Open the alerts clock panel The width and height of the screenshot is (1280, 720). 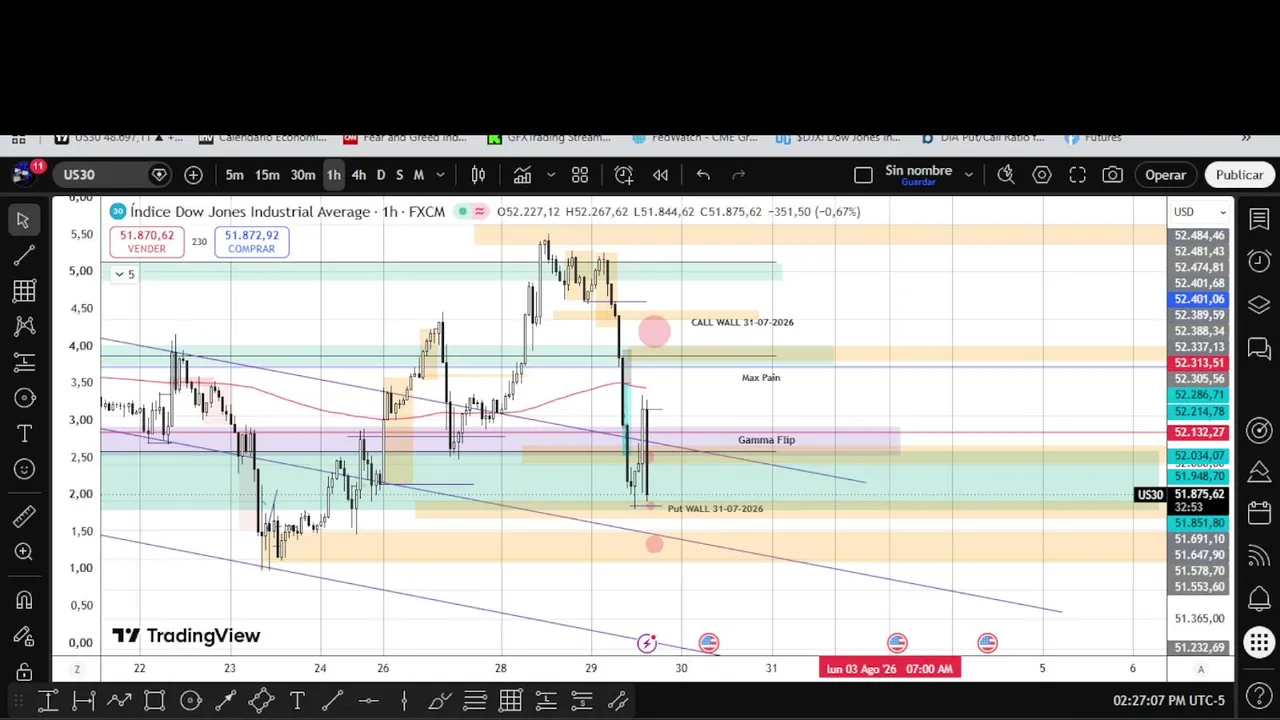[x=1259, y=262]
